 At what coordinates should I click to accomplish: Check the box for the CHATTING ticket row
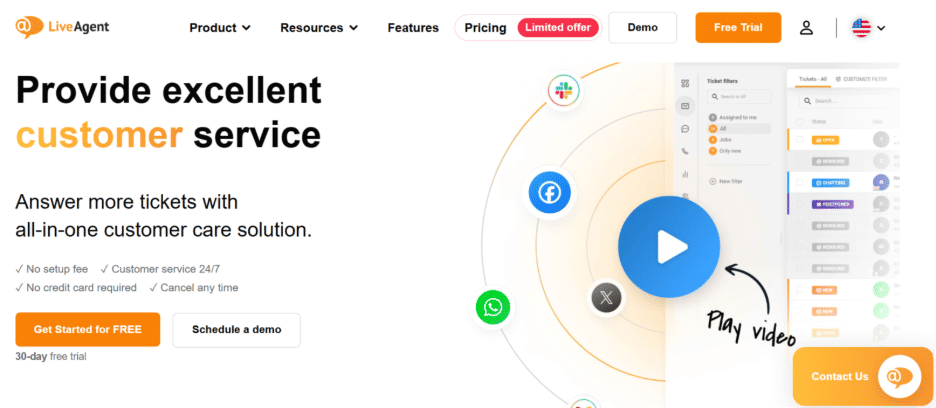point(799,183)
